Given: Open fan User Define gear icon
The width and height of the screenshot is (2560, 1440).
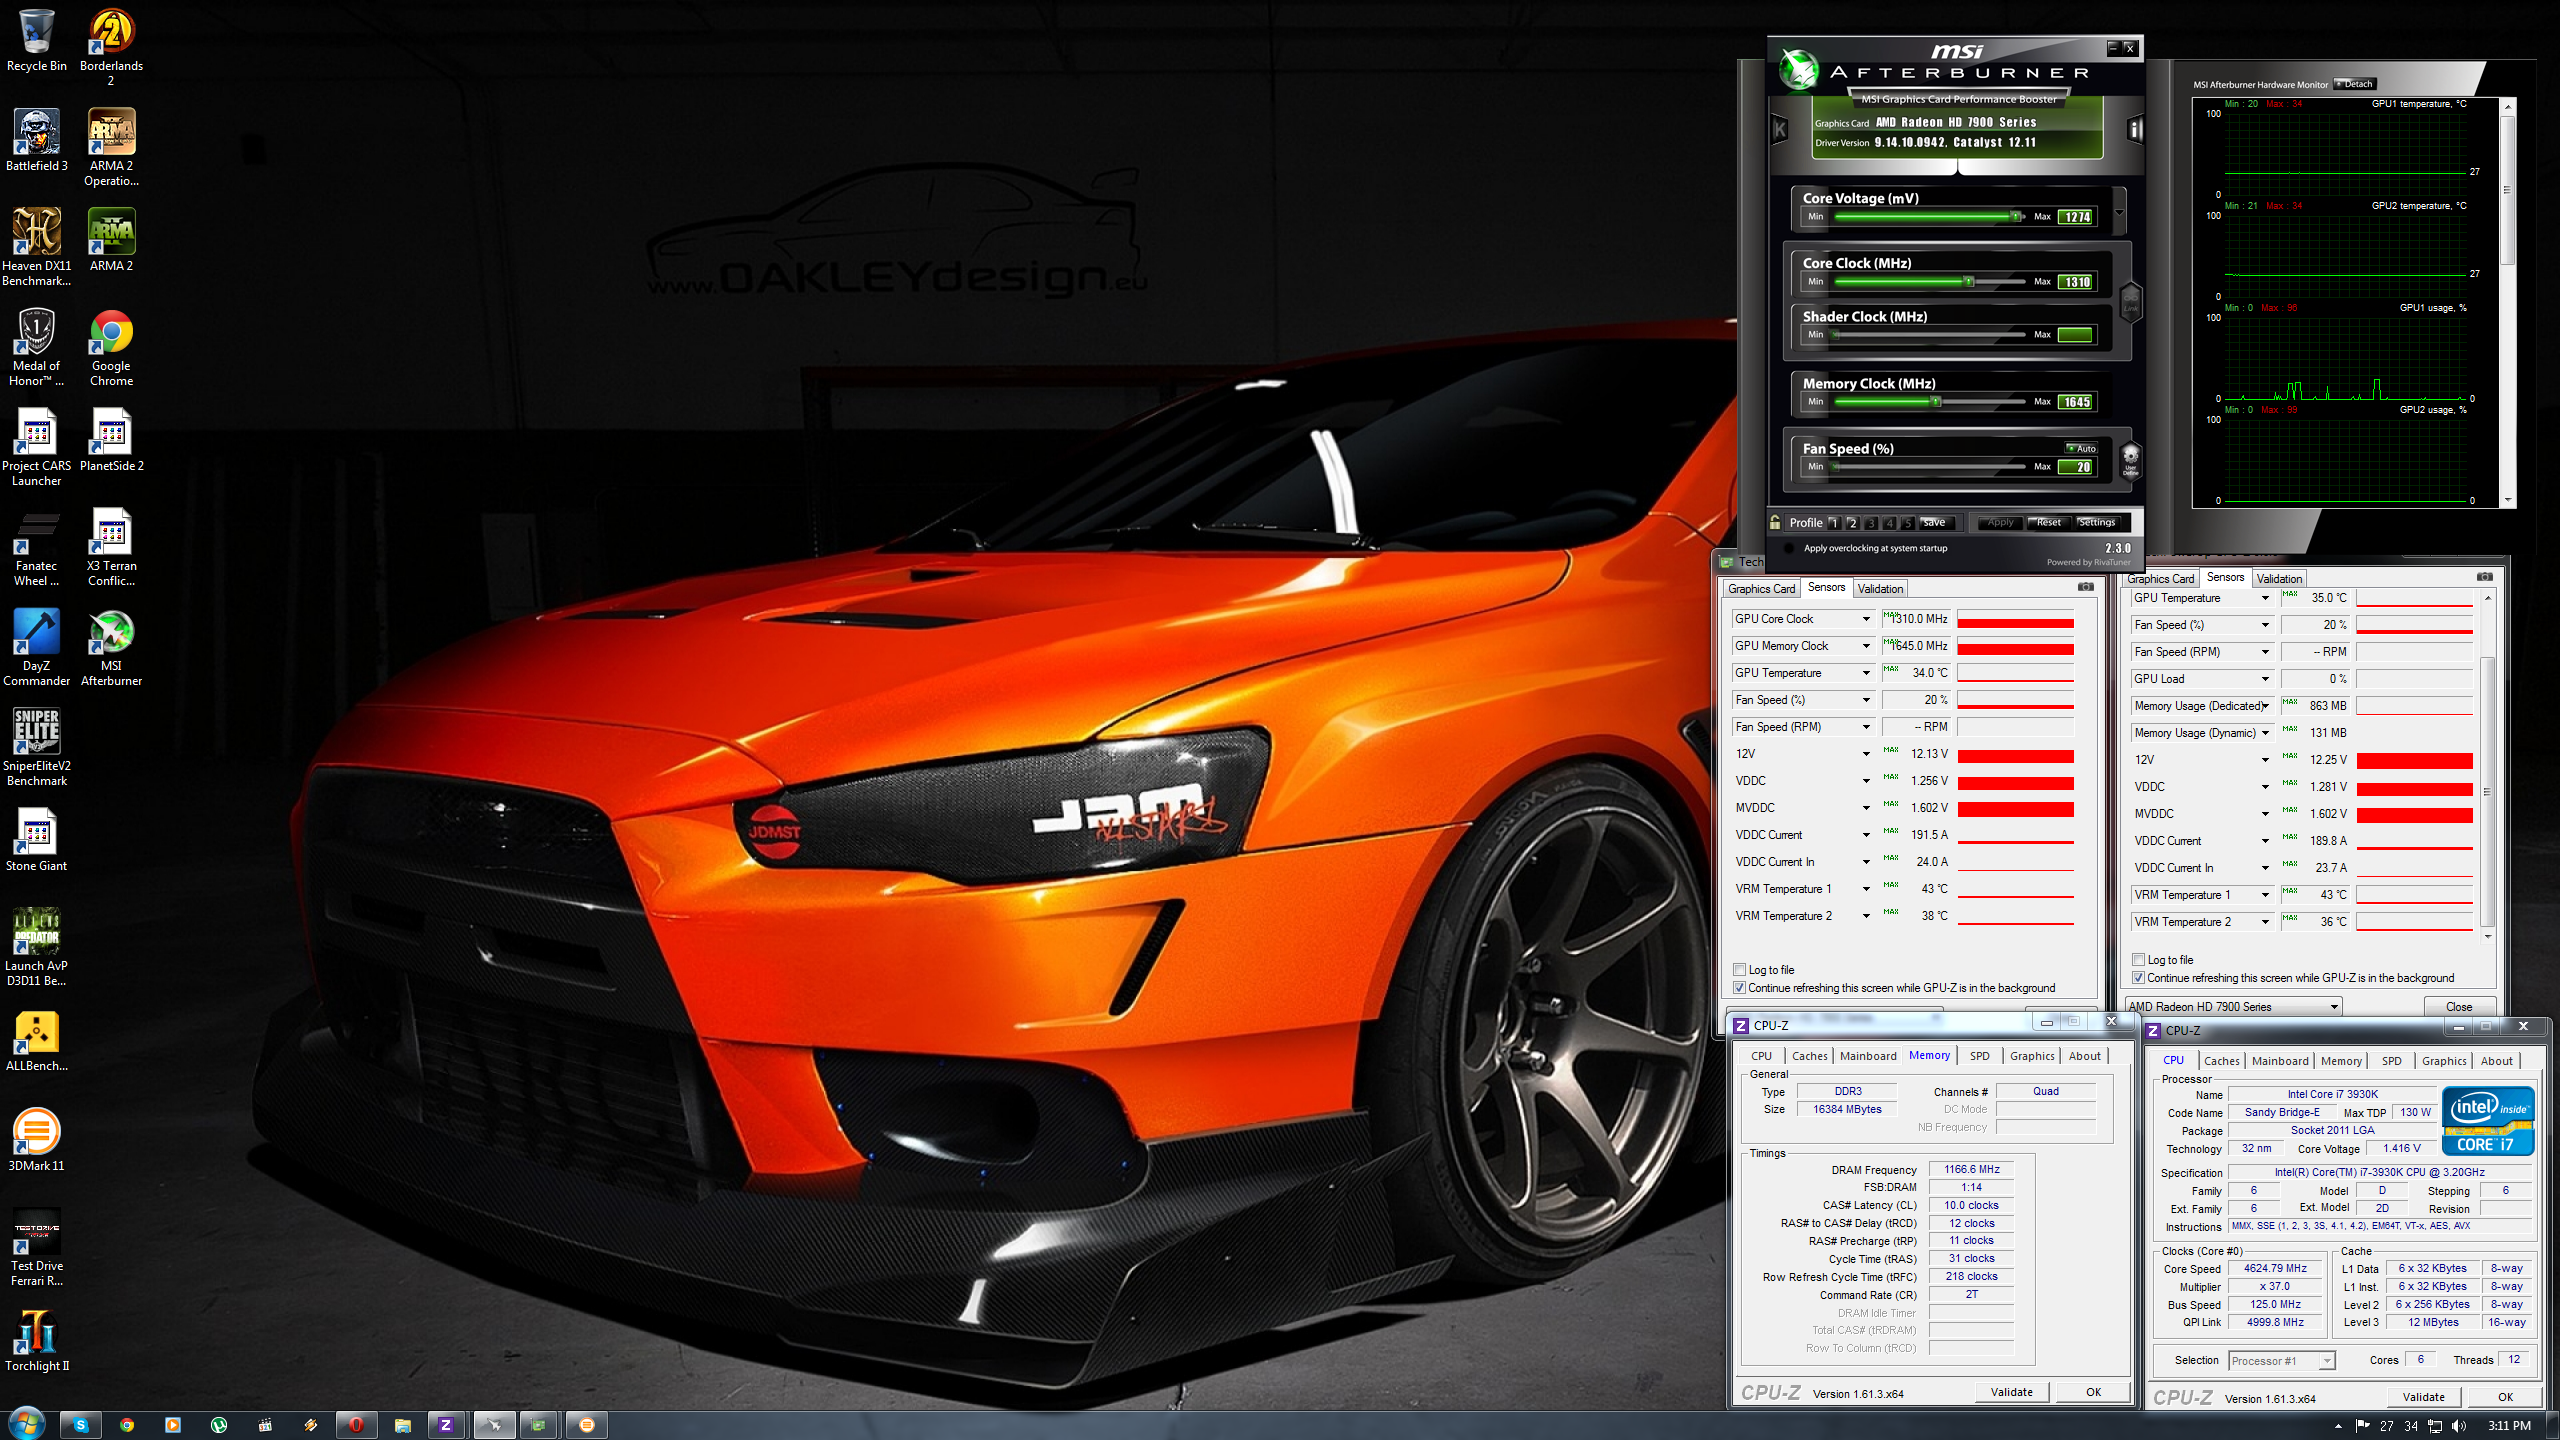Looking at the screenshot, I should click(2131, 461).
